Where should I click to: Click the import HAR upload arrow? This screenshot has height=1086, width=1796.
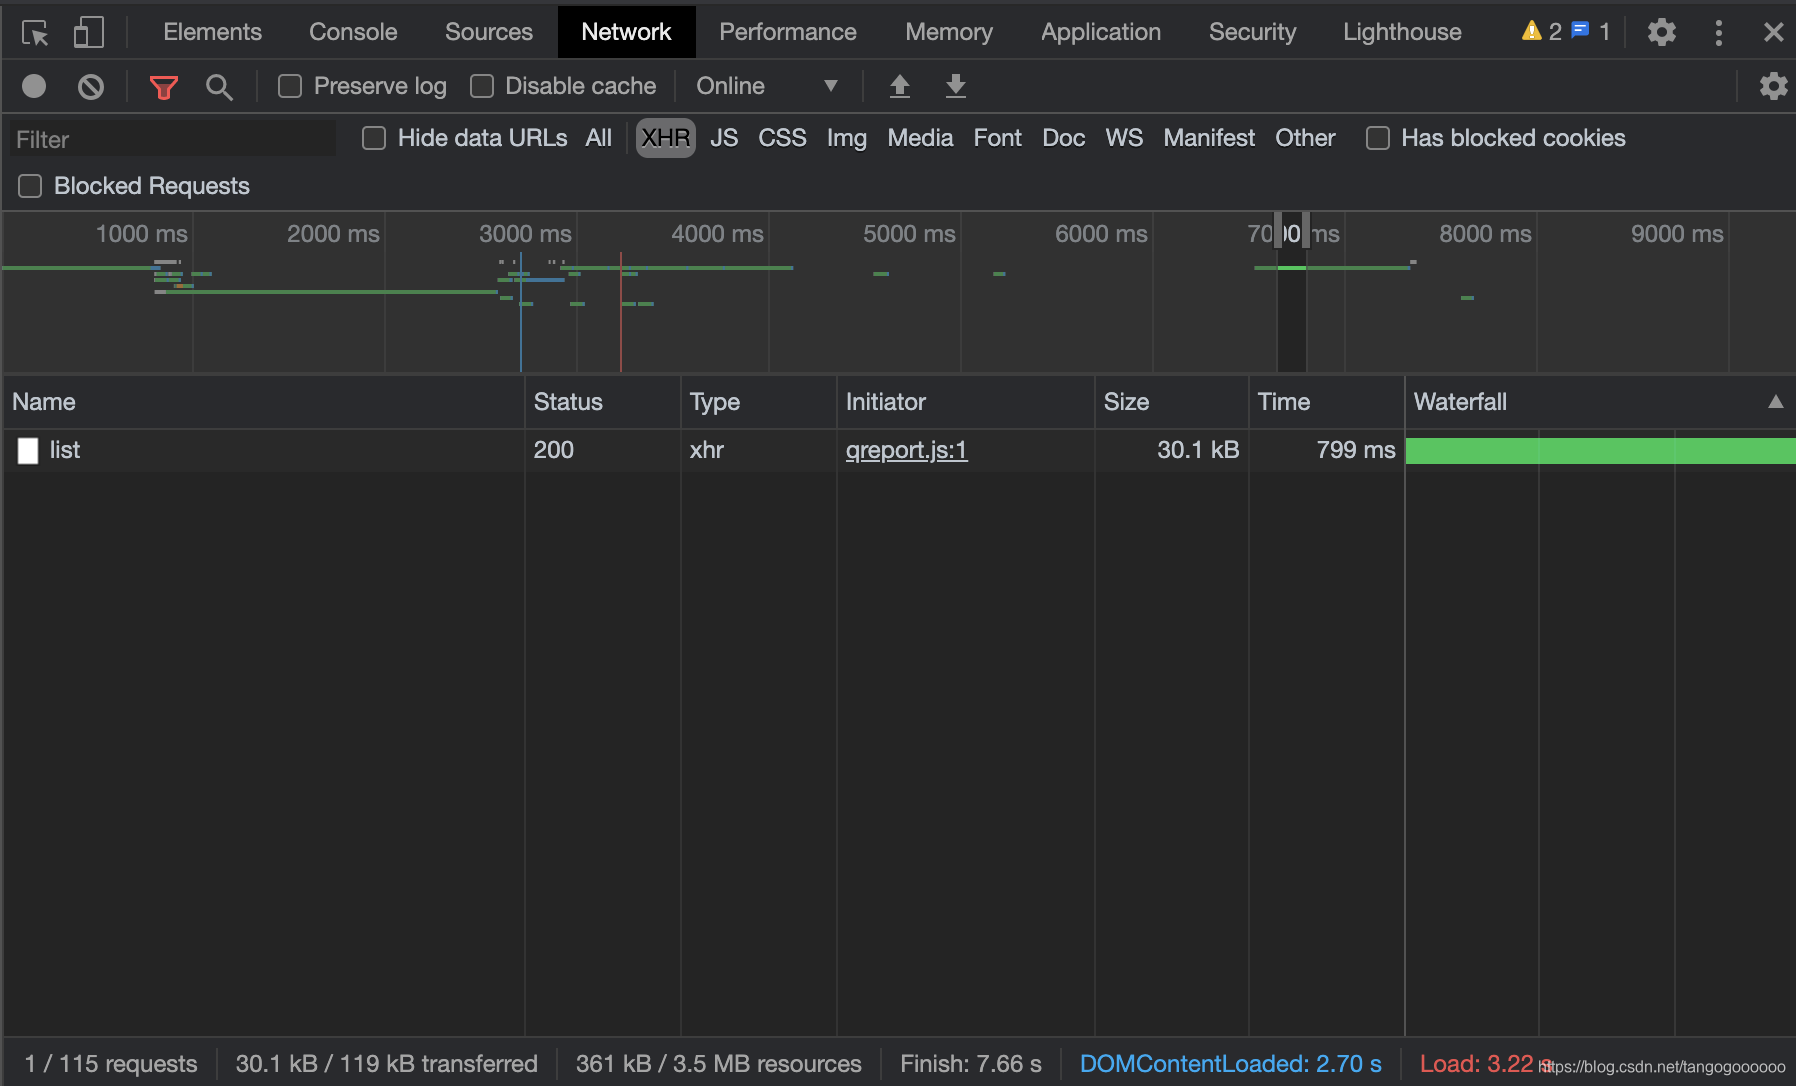click(900, 86)
